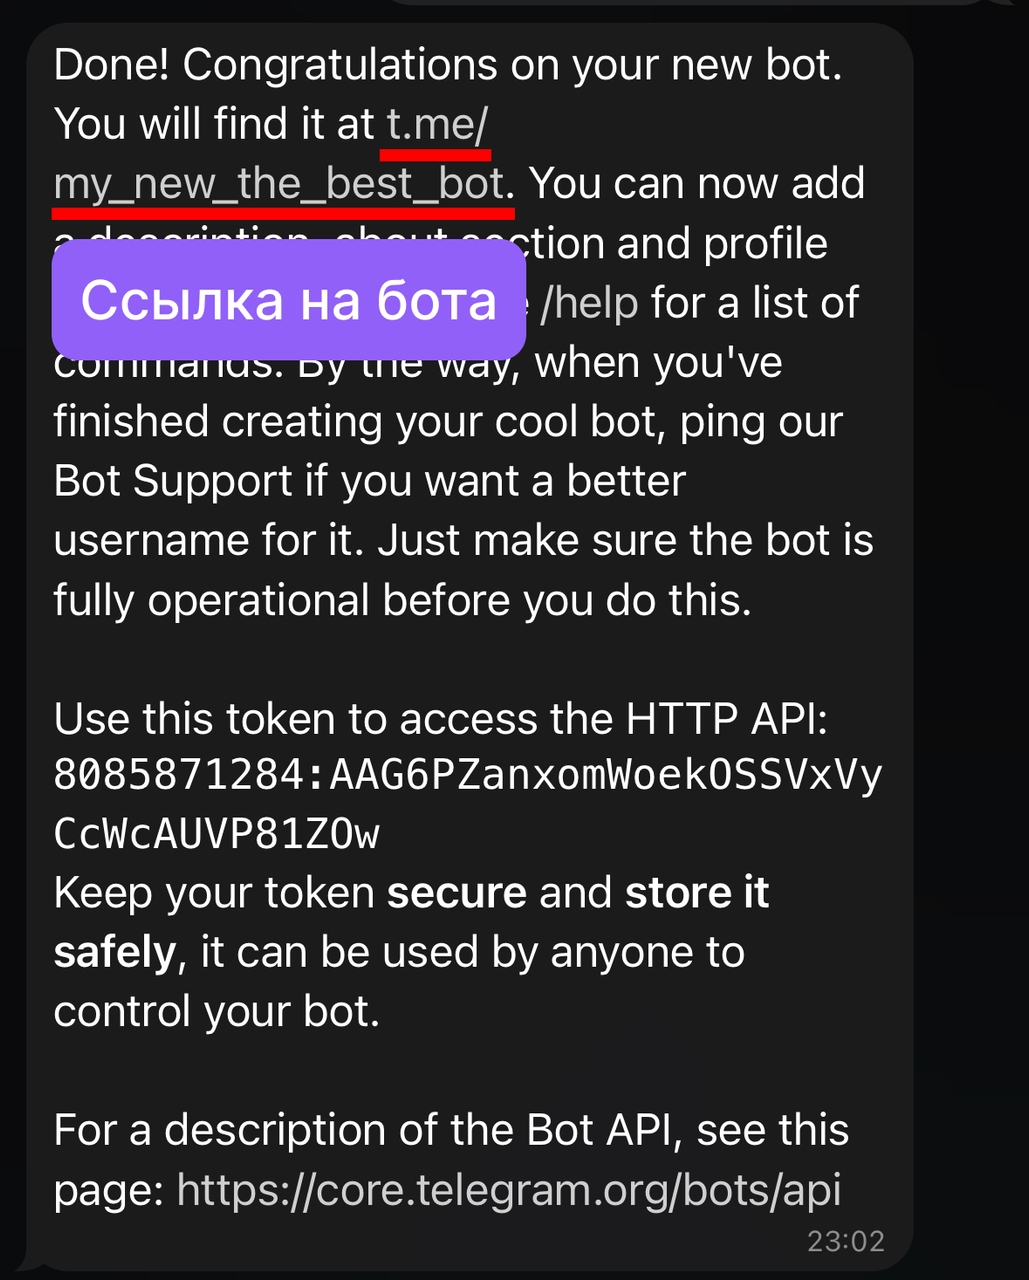Open the t.me/ bot link
Screen dimensions: 1029x1280
click(x=437, y=124)
